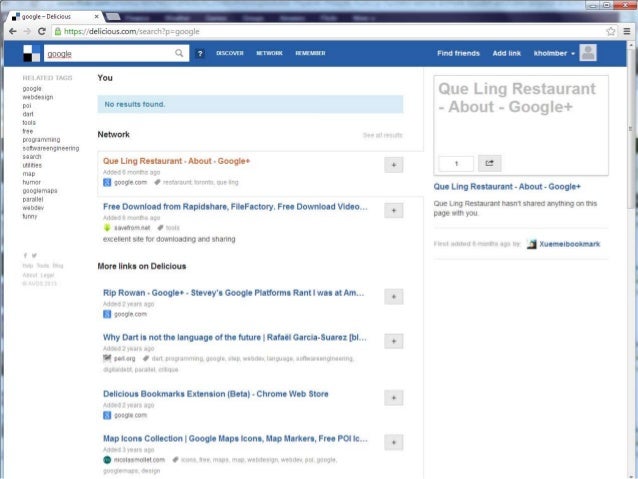The image size is (638, 479).
Task: Select related tag humor
Action: click(x=32, y=182)
